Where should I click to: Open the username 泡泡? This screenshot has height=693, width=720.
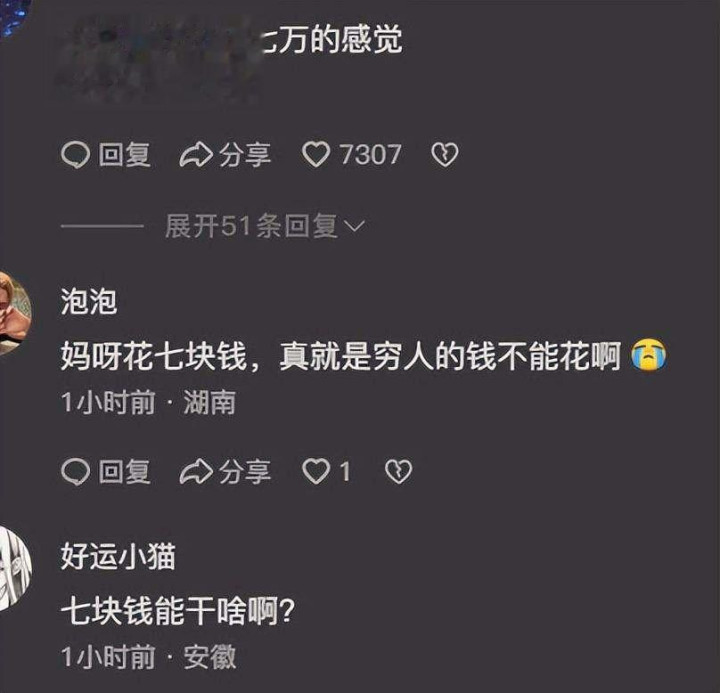coord(89,302)
